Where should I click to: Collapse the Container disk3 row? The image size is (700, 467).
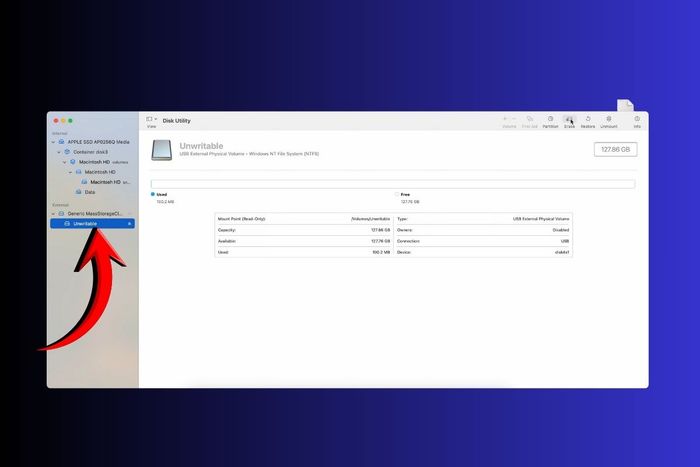tap(59, 152)
